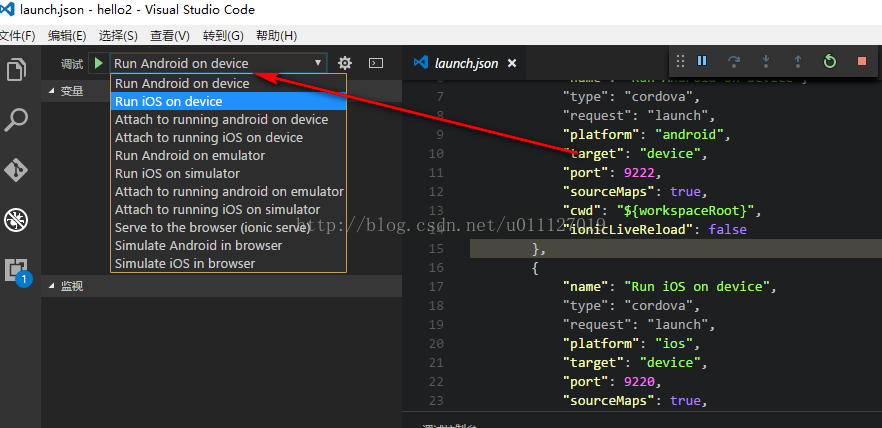Image resolution: width=882 pixels, height=428 pixels.
Task: Select Run iOS on simulator
Action: point(228,173)
